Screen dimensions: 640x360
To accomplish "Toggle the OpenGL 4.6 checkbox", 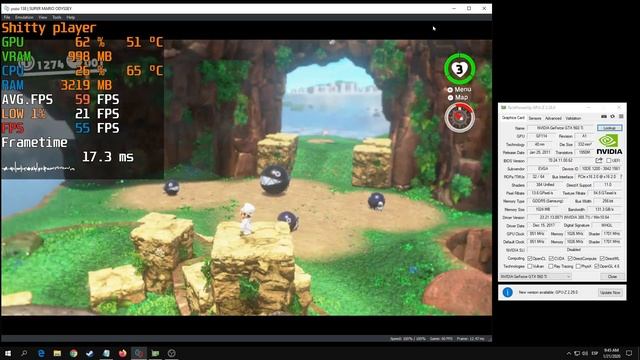I will [596, 266].
